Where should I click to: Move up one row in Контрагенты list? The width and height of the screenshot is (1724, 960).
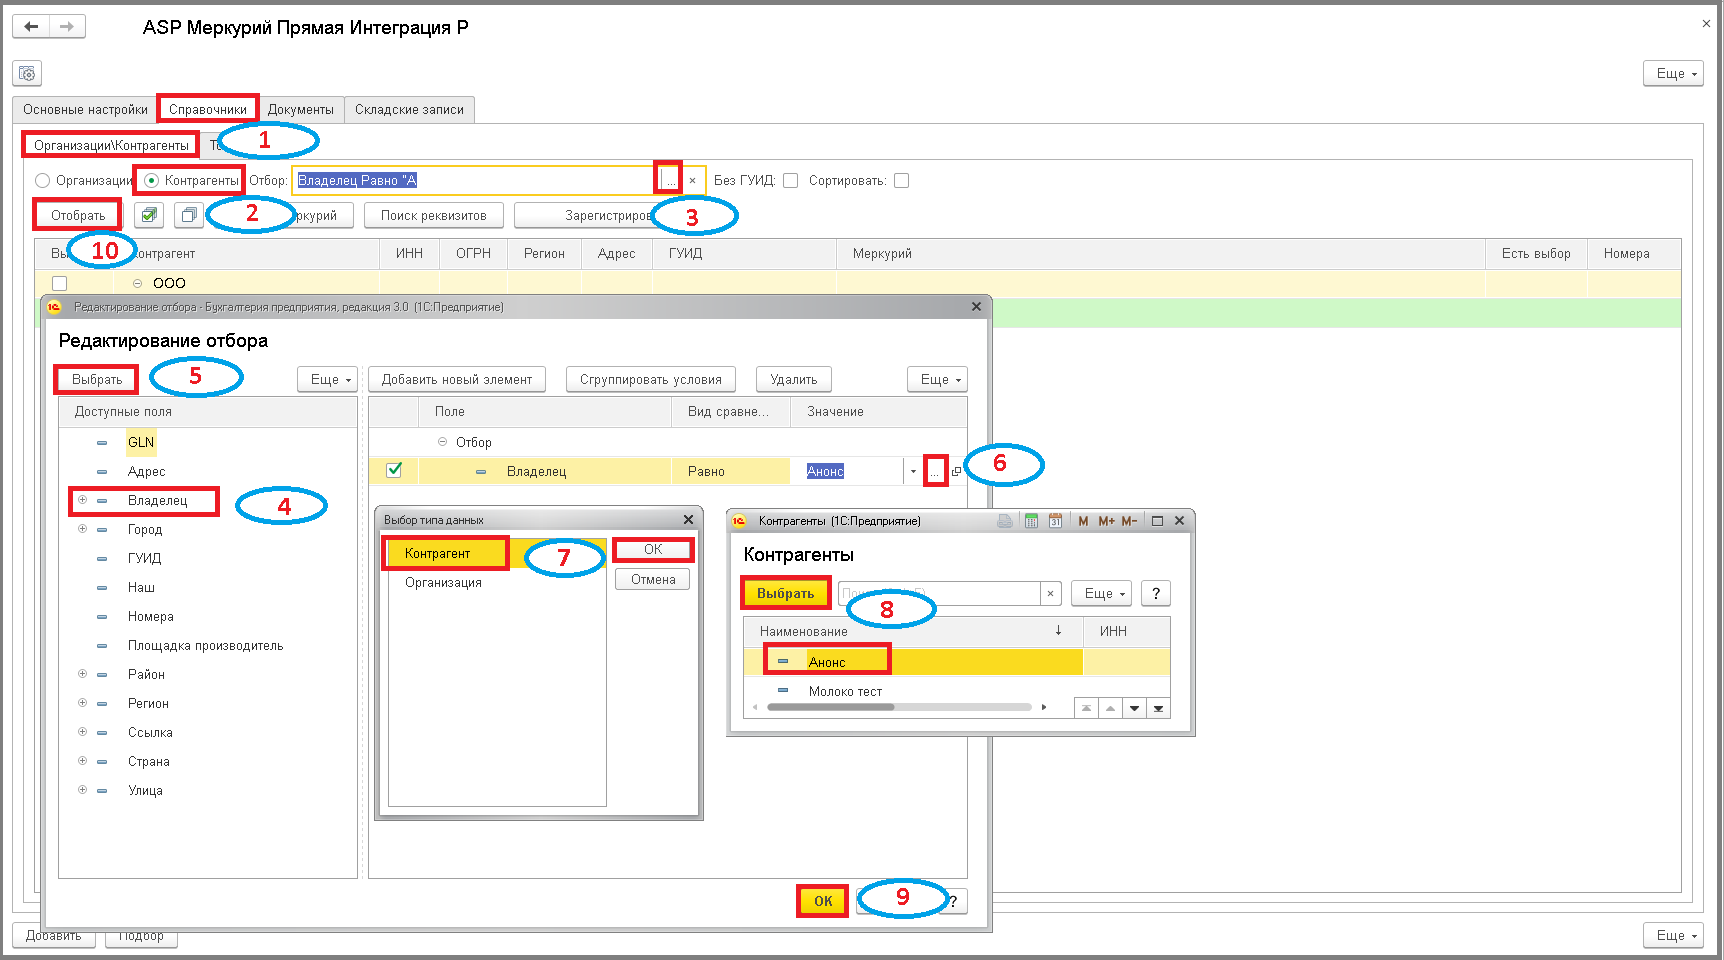point(1110,708)
